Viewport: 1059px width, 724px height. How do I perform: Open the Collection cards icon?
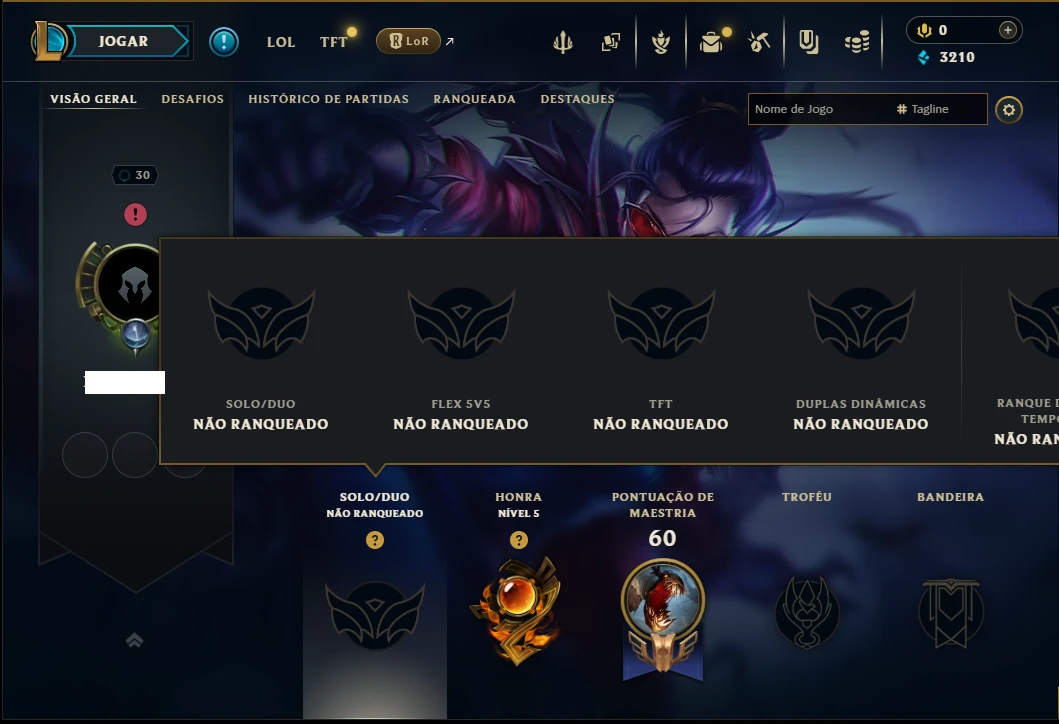[x=611, y=43]
